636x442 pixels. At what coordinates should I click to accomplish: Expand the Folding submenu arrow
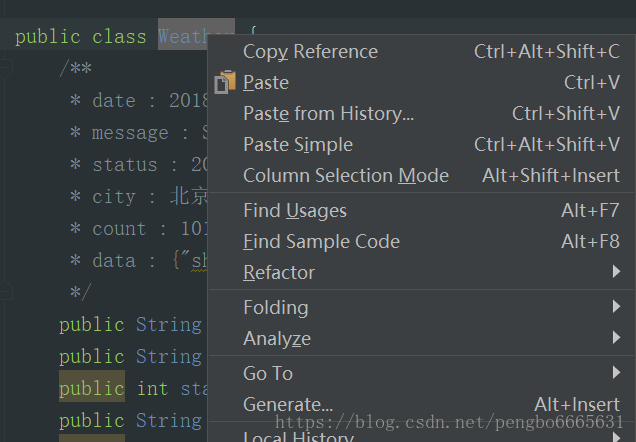coord(617,307)
